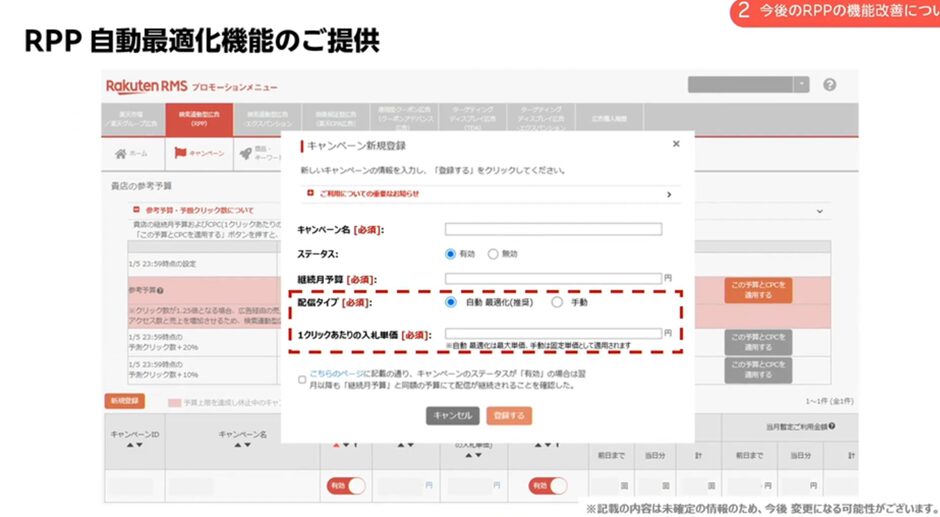Close the キャンペーン新規登録 dialog with X
Viewport: 940px width, 517px height.
[x=676, y=144]
